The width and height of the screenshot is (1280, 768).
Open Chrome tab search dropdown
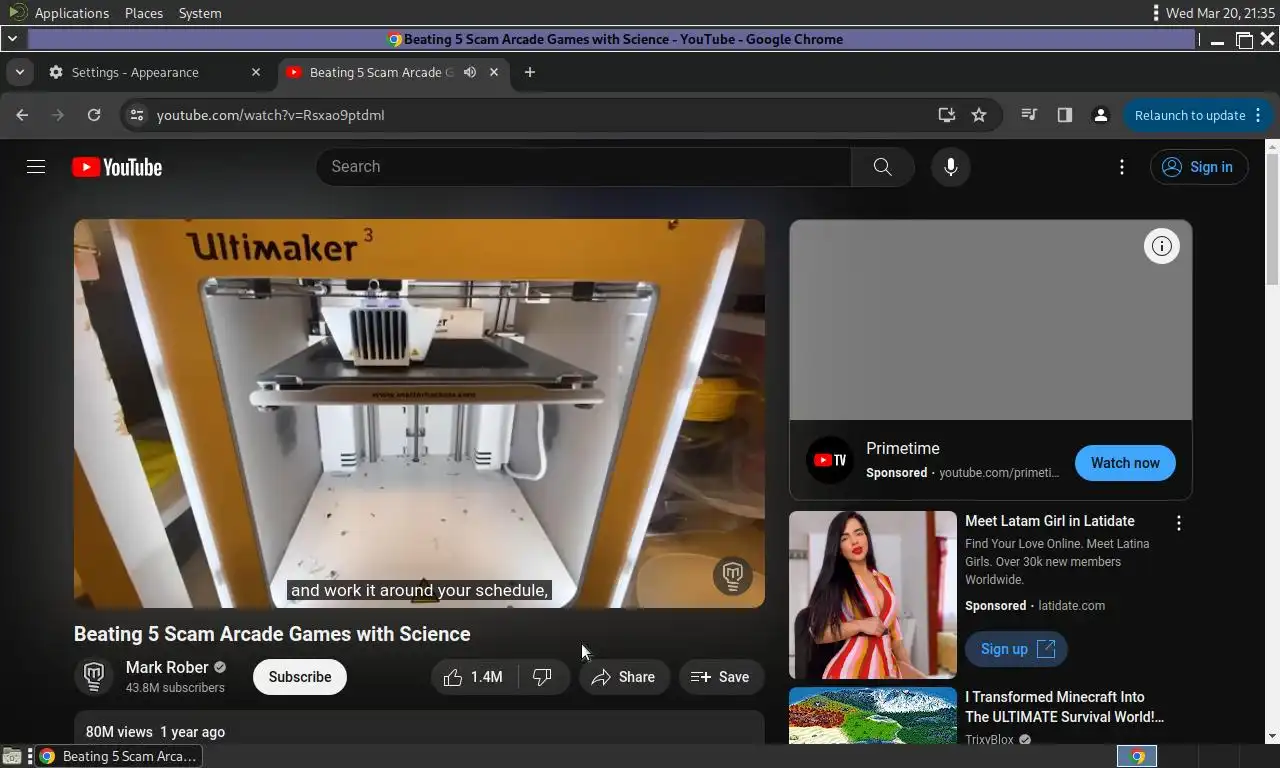19,72
